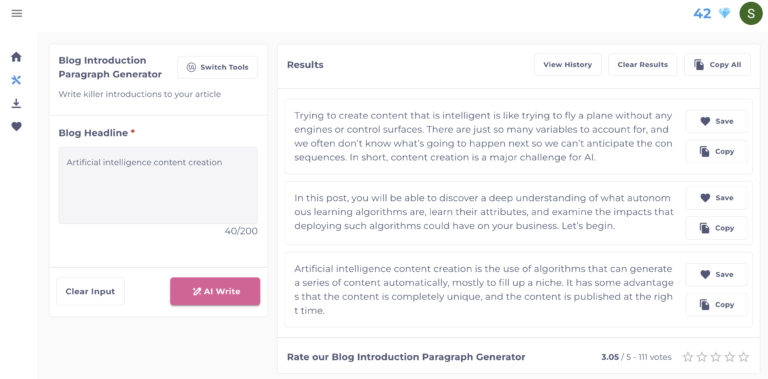Open the favorites heart sidebar icon
Screen dimensions: 768x379
click(x=16, y=126)
